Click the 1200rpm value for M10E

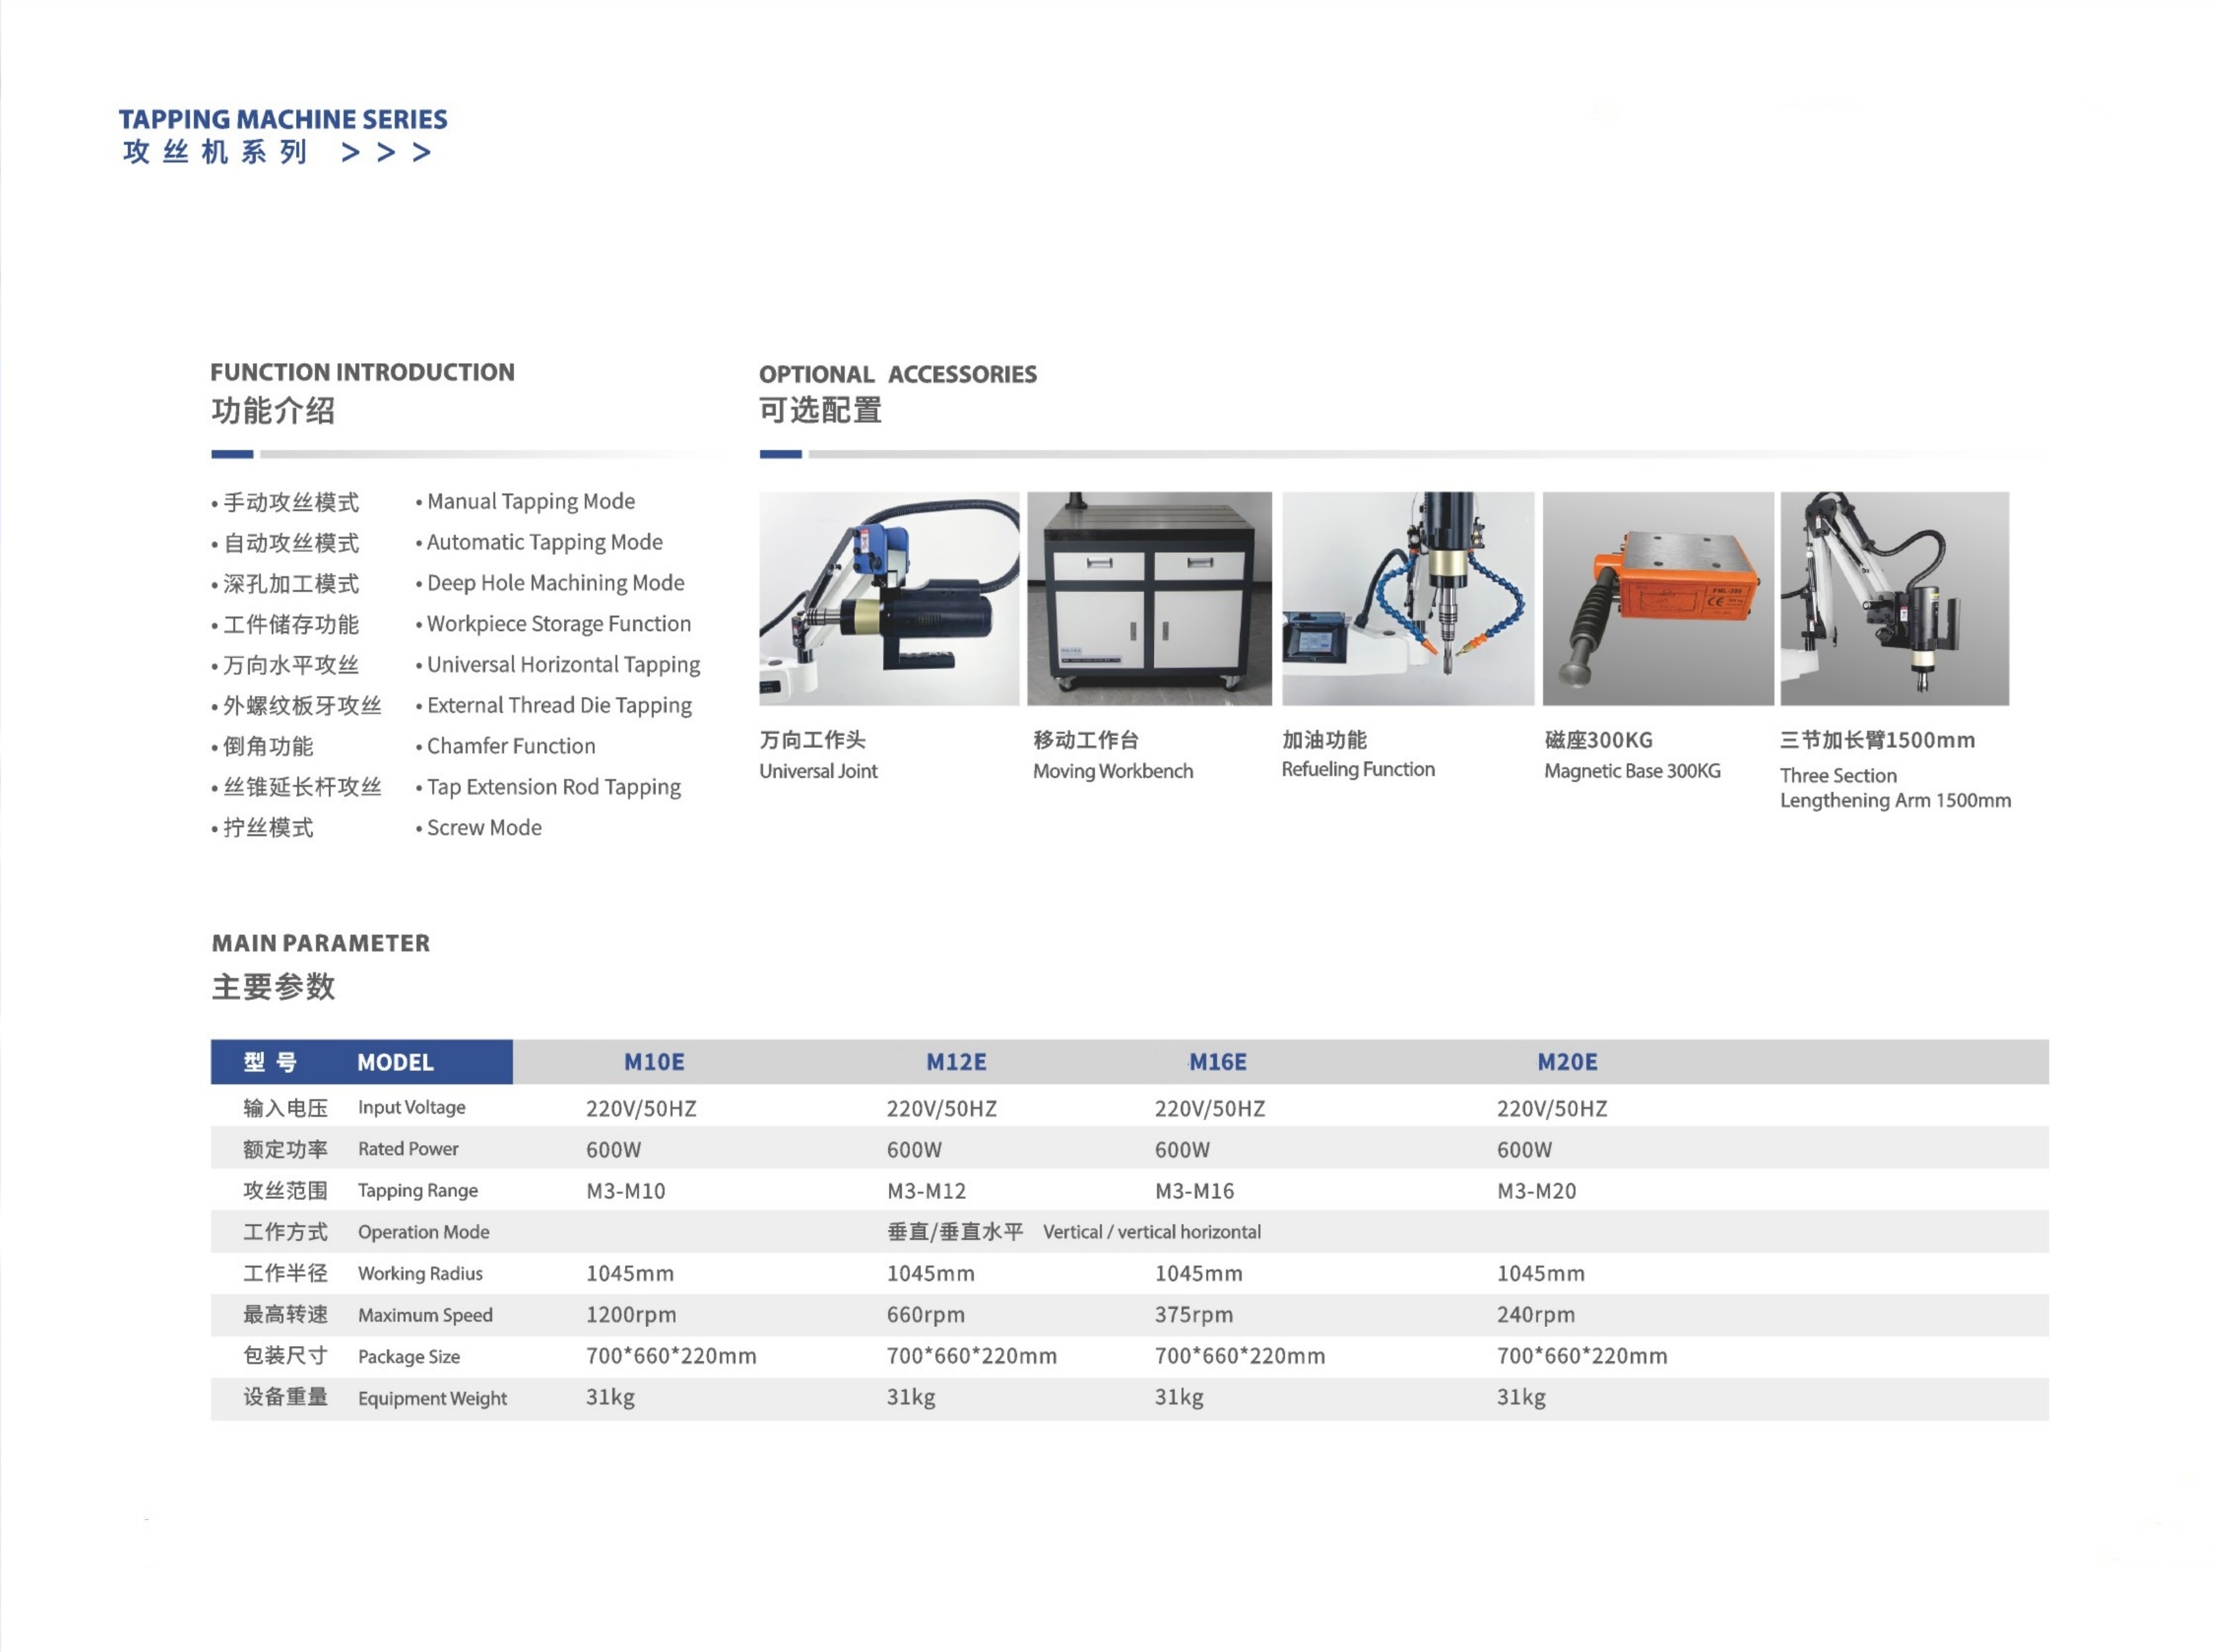pyautogui.click(x=631, y=1315)
